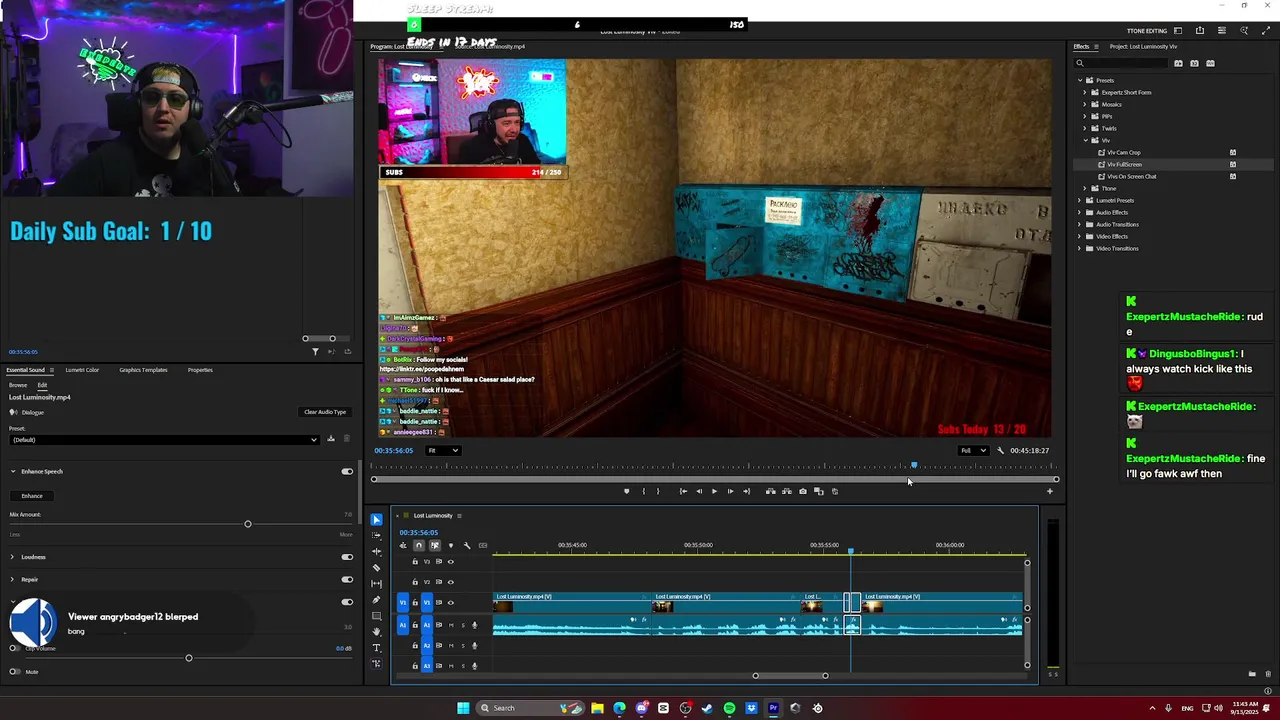1280x720 pixels.
Task: Choose the Ripple Edit tool
Action: point(376,551)
